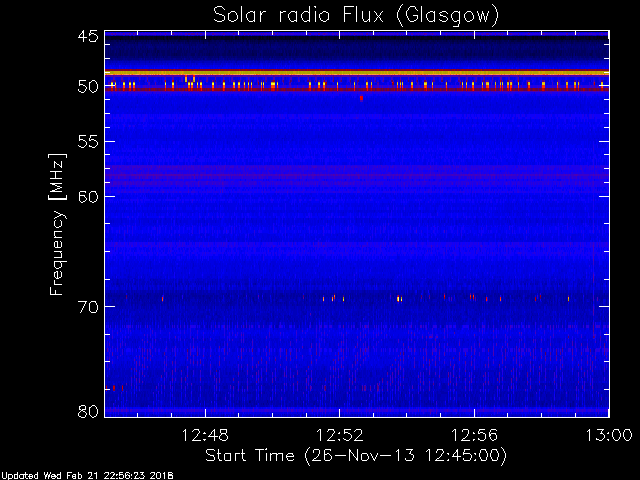Select the 55 MHz frequency axis label
This screenshot has height=480, width=640.
pyautogui.click(x=88, y=142)
